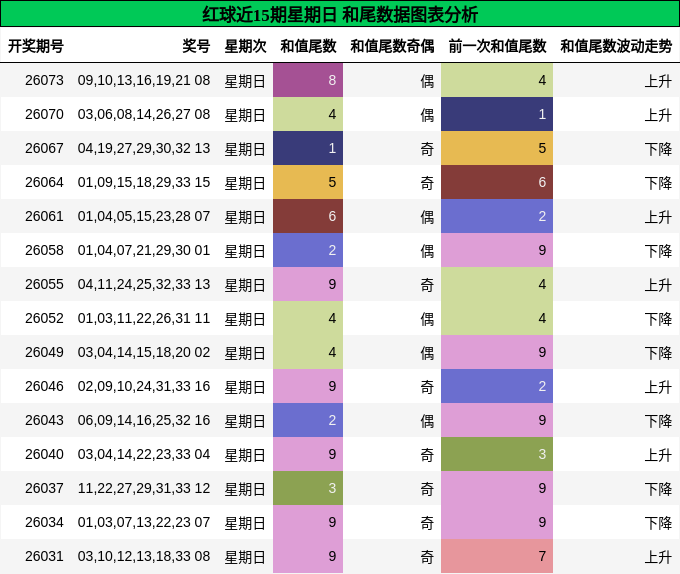Click prize numbers 03,10,12,13,18,33 08
This screenshot has width=680, height=574.
click(144, 556)
